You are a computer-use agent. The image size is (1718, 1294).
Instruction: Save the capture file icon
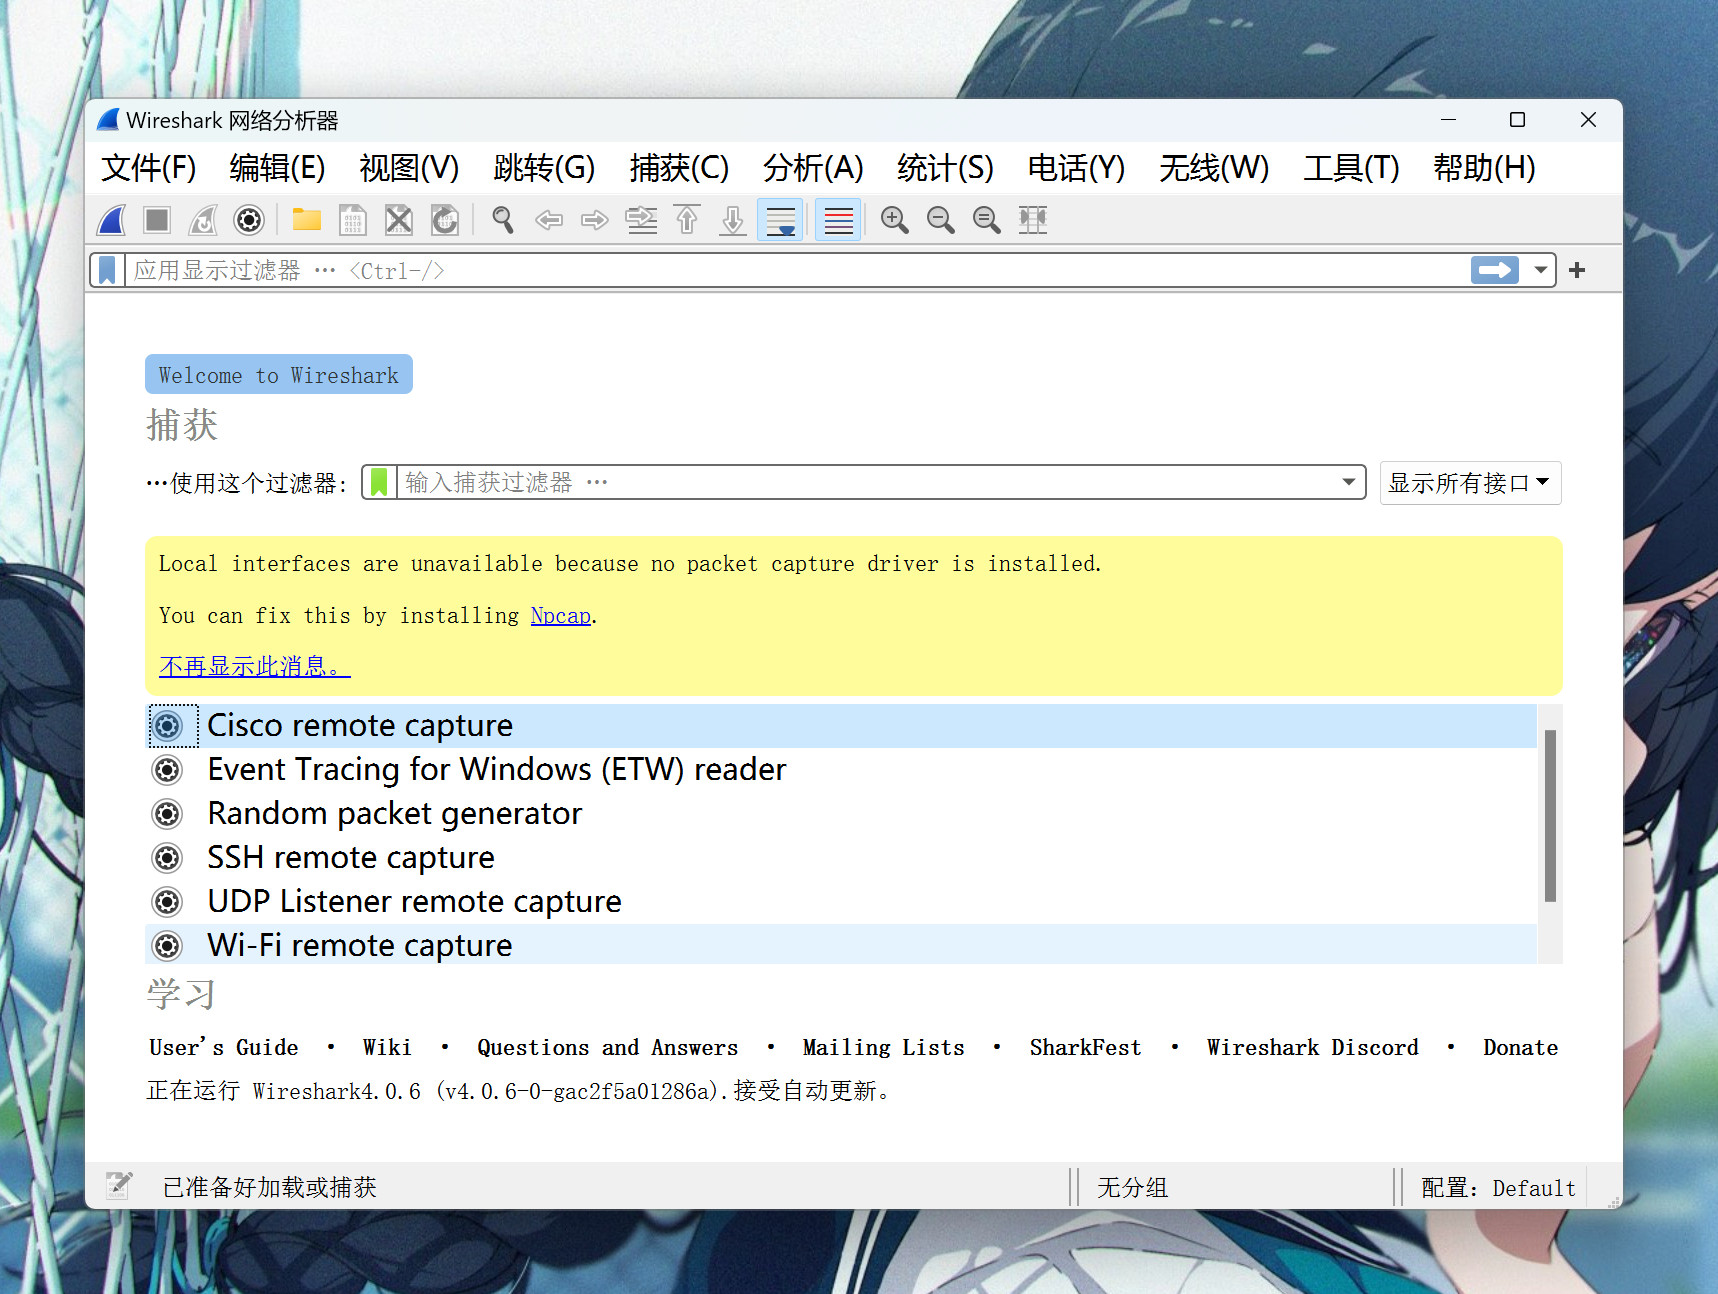tap(353, 220)
